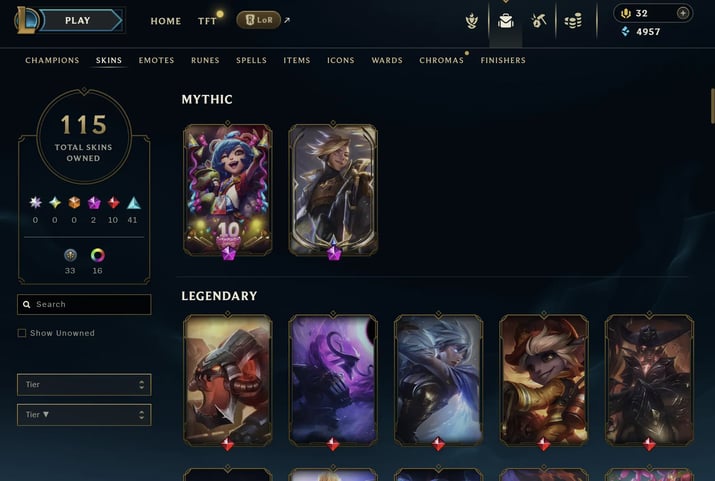Click the Epic teal triangle counter icon
This screenshot has width=715, height=481.
133,203
